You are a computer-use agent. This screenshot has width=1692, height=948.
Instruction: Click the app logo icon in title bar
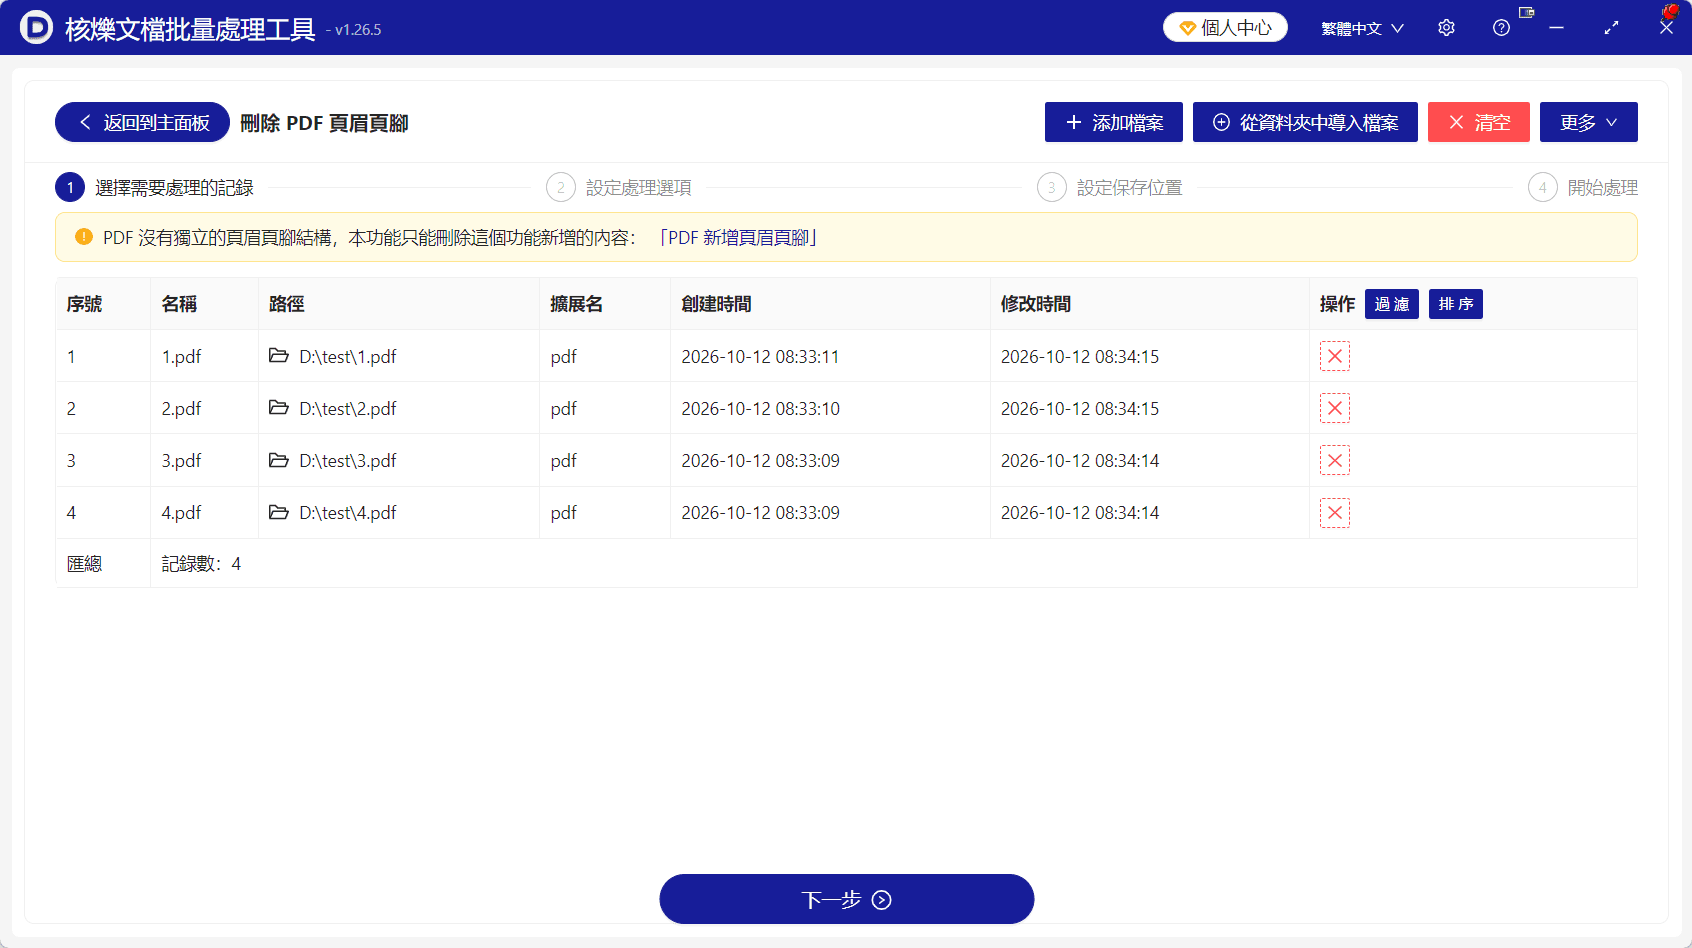[36, 27]
